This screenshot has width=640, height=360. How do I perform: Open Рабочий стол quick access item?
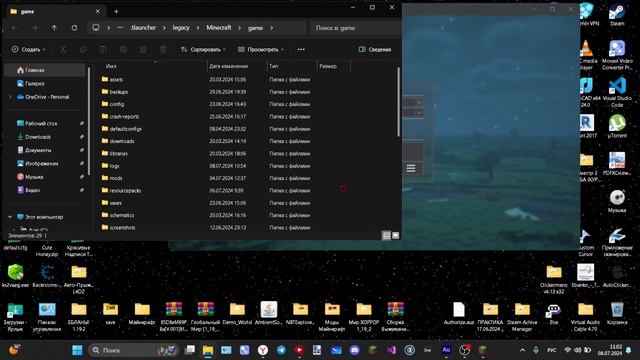[45, 123]
